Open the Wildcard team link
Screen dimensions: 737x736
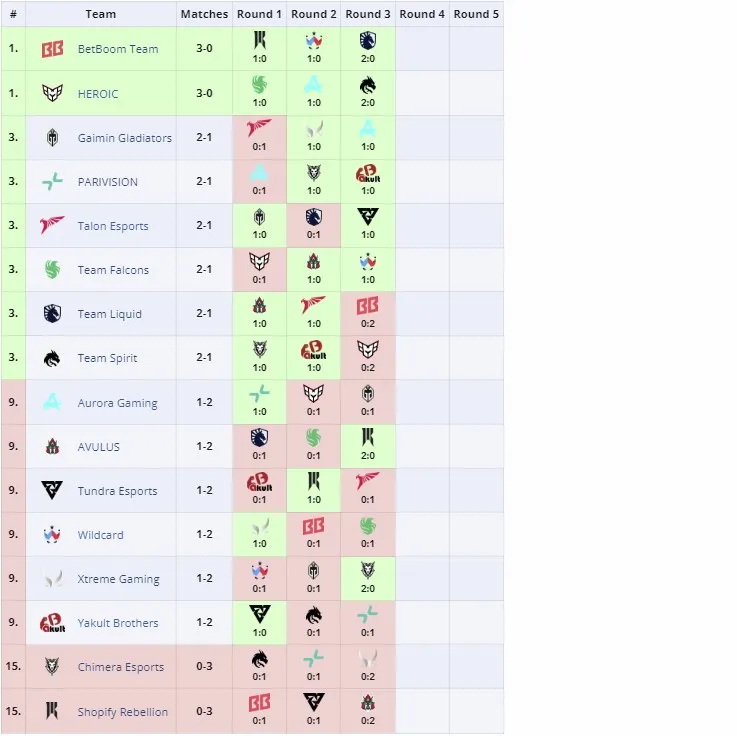(101, 535)
